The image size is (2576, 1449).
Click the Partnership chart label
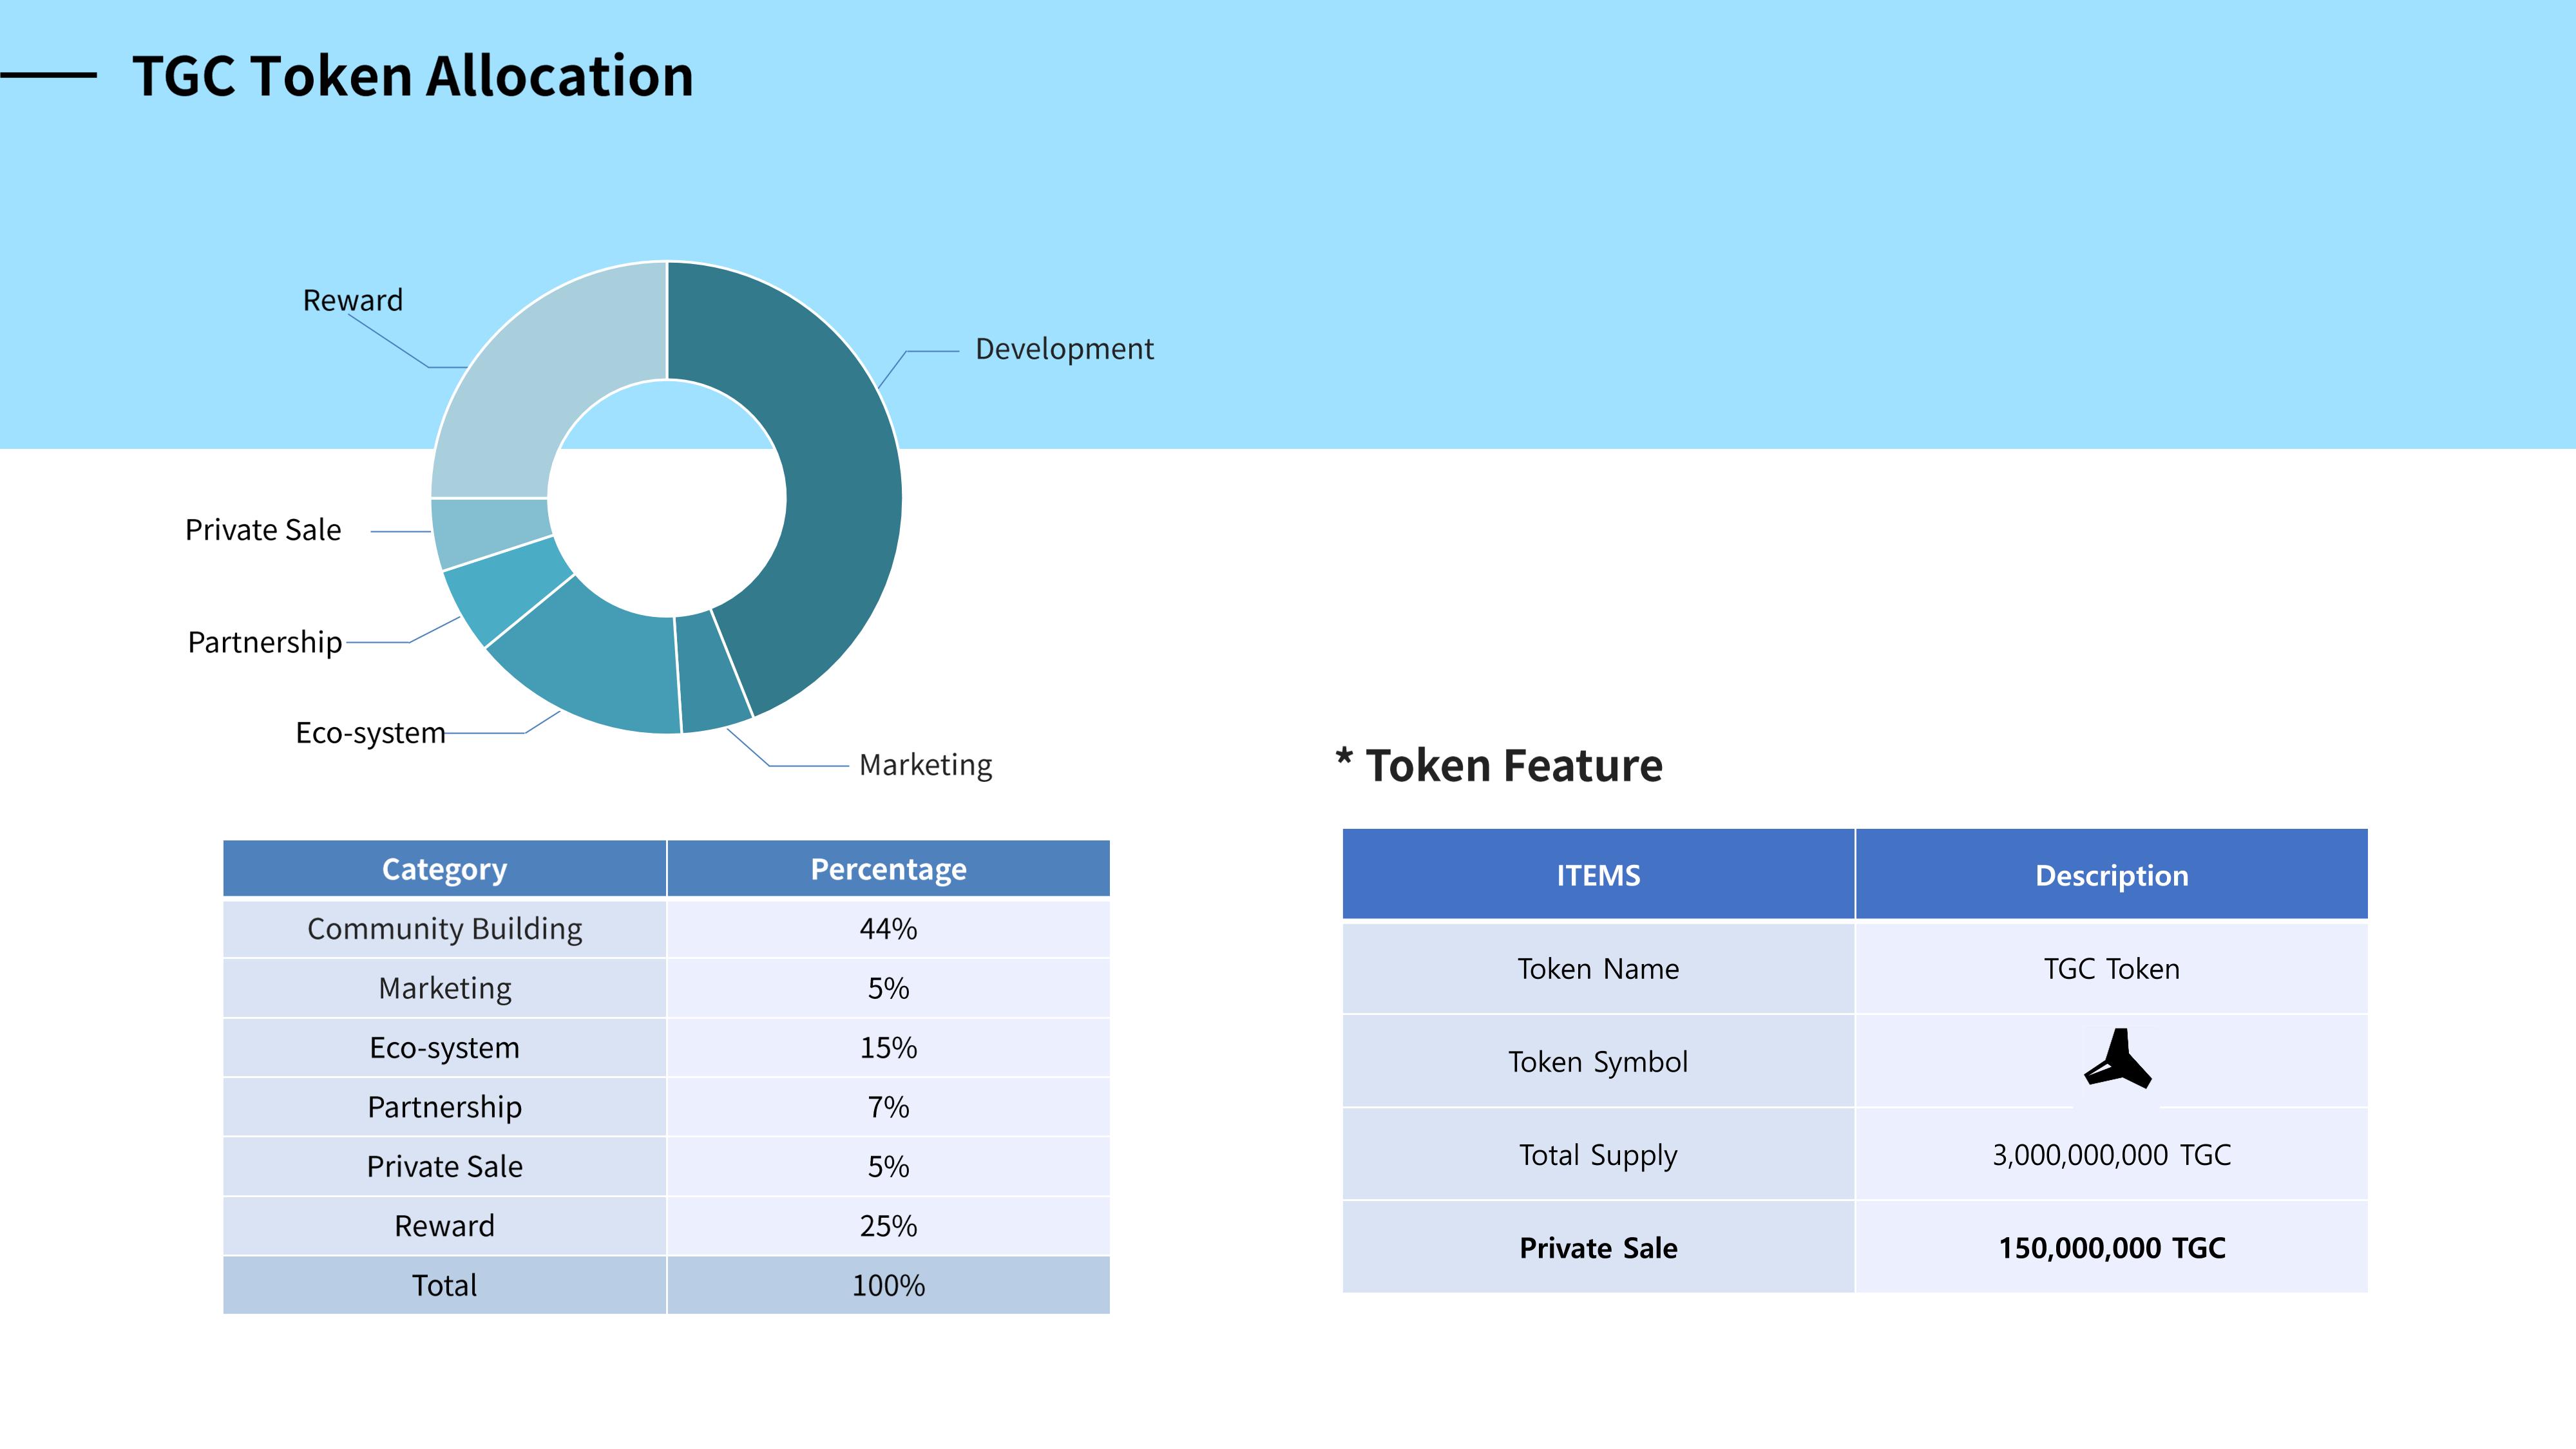pos(265,642)
